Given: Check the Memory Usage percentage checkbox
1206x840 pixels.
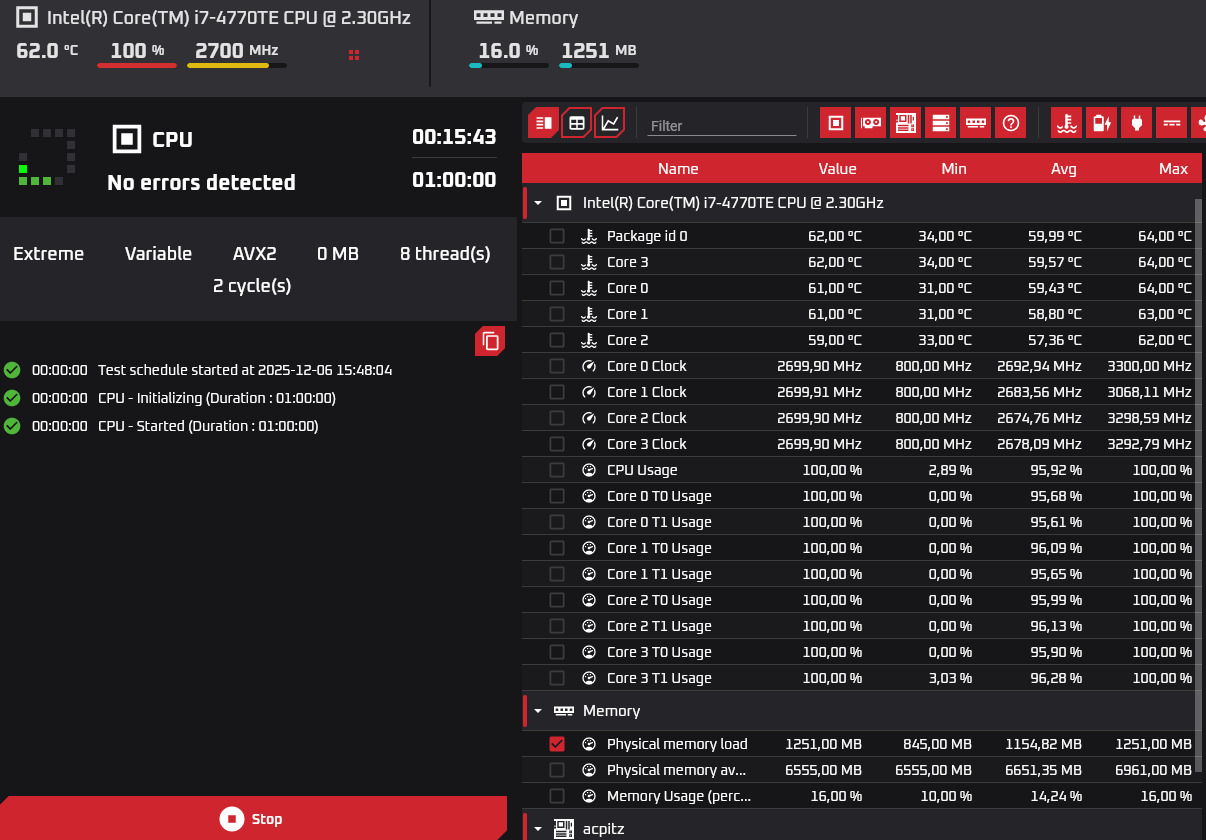Looking at the screenshot, I should (557, 796).
